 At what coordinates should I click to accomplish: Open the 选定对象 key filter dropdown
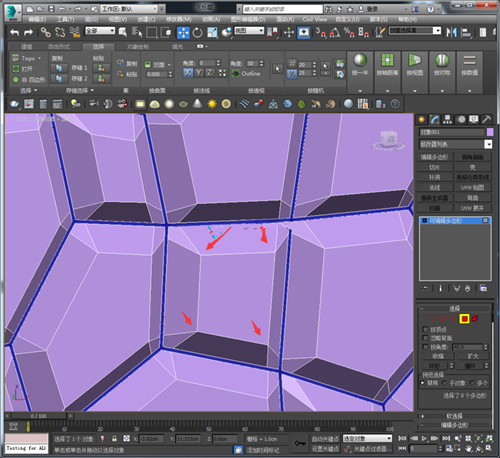click(x=367, y=438)
